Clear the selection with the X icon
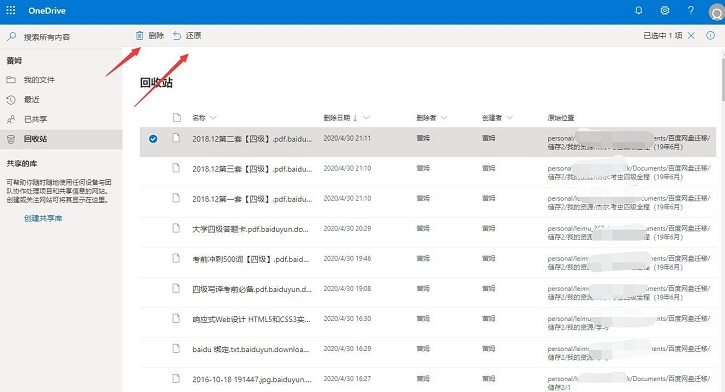 691,36
